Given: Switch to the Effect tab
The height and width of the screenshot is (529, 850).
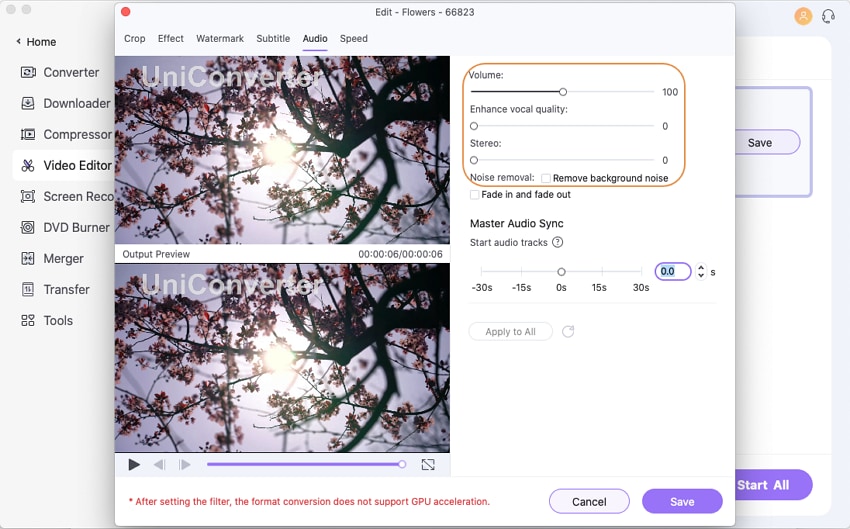Looking at the screenshot, I should (x=171, y=38).
